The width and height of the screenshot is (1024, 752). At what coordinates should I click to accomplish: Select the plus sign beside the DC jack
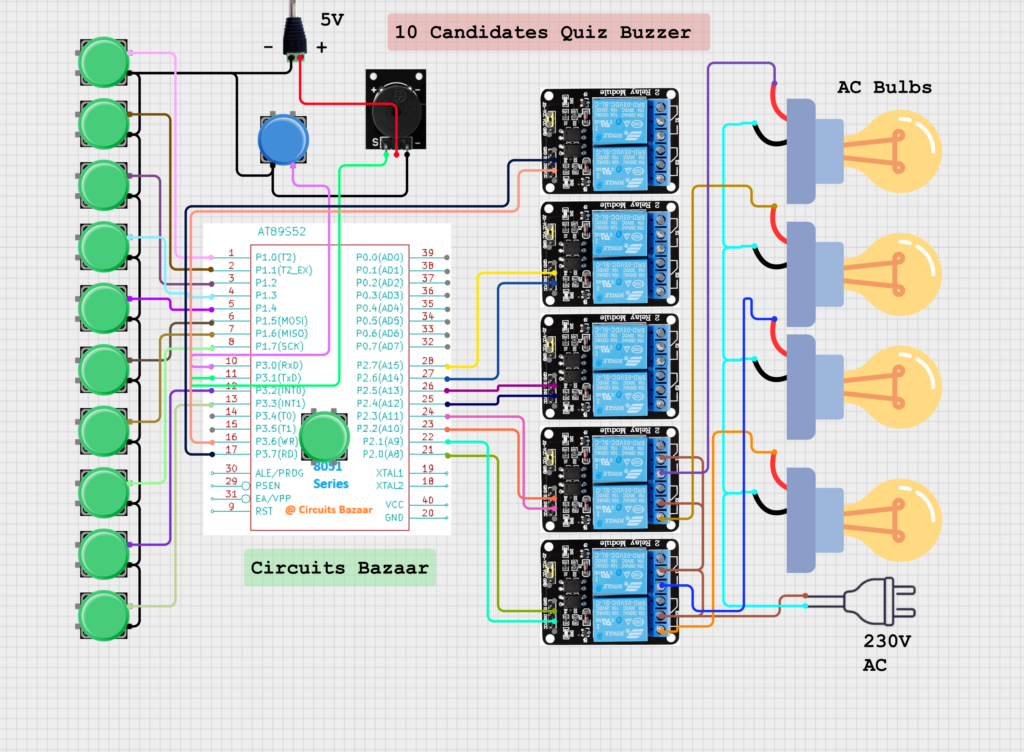pyautogui.click(x=321, y=48)
